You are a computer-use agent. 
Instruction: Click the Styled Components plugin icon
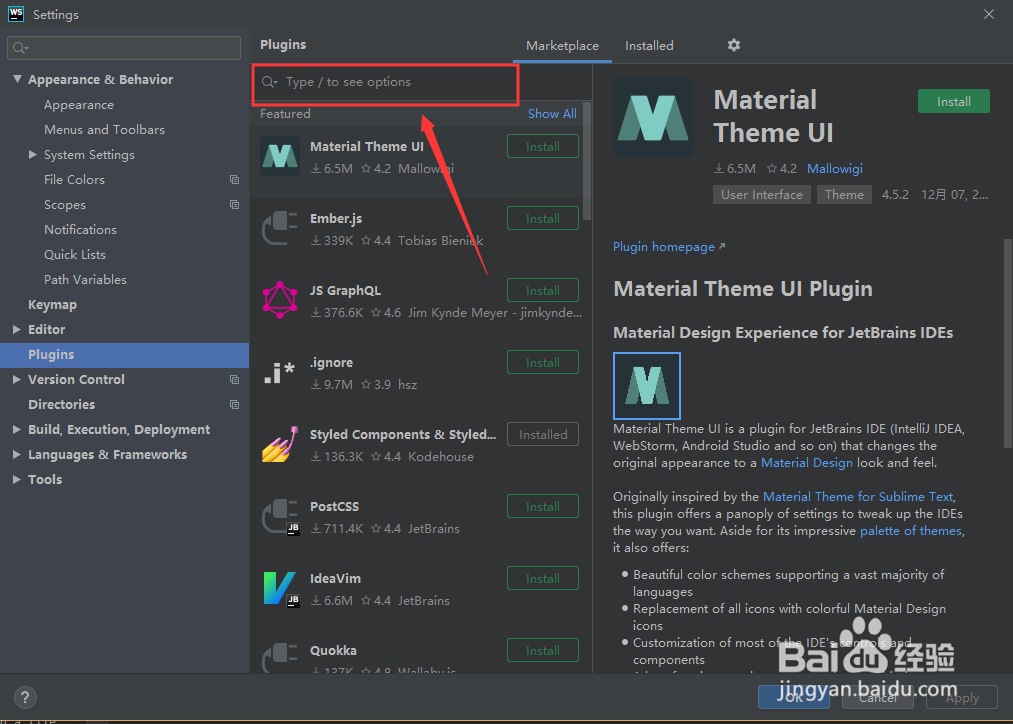[280, 444]
